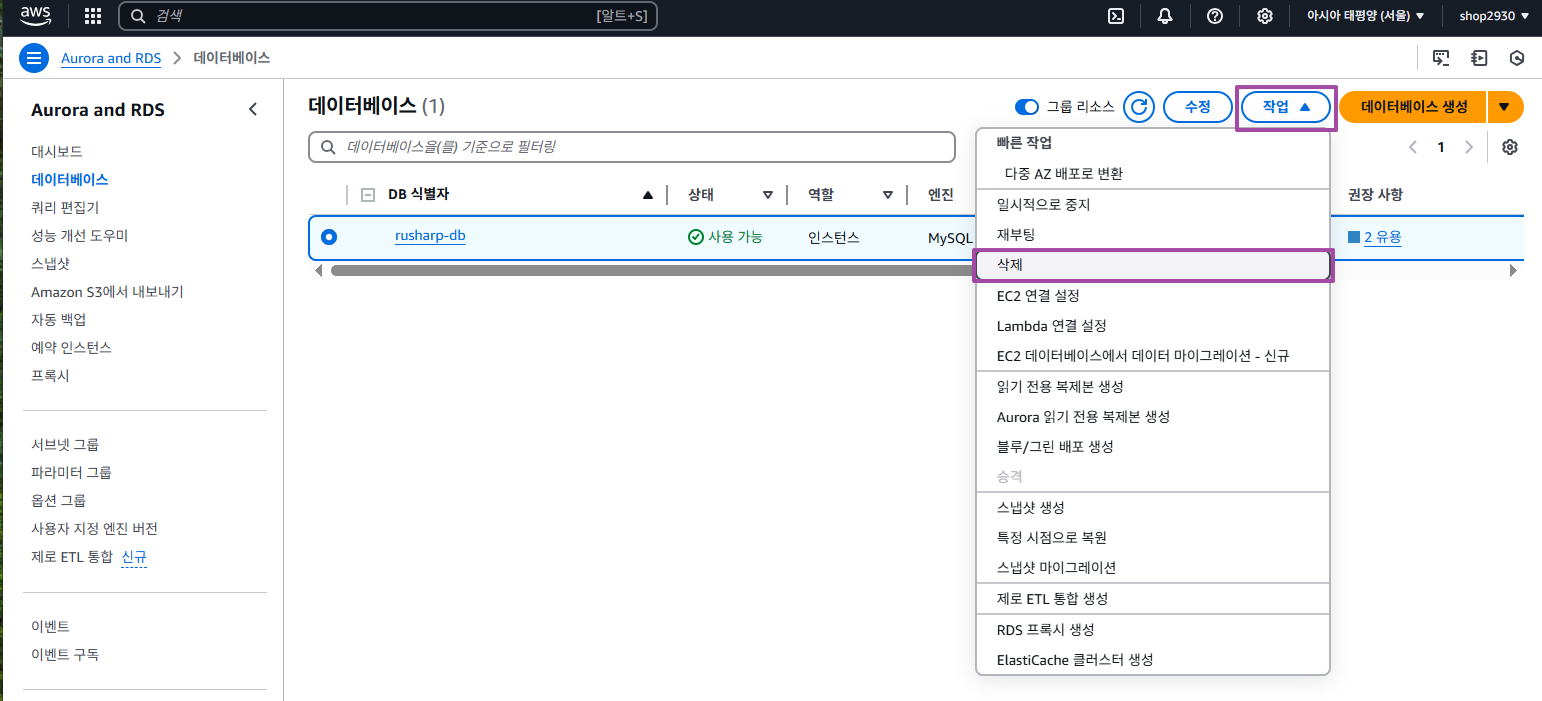
Task: Open the hexagon icon under top bar
Action: pos(1517,58)
